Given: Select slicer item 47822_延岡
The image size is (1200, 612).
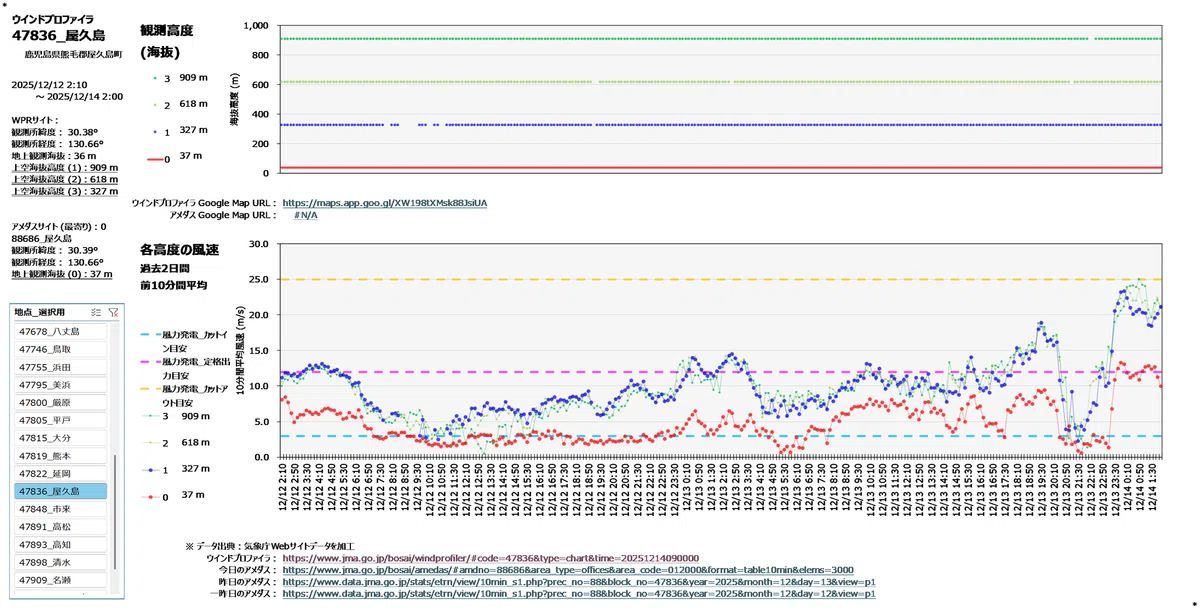Looking at the screenshot, I should [60, 473].
